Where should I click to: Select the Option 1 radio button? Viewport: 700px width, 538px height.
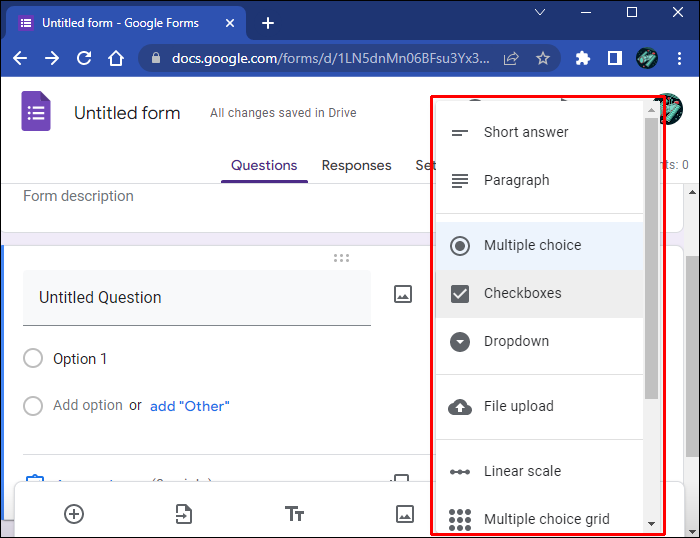pyautogui.click(x=33, y=359)
